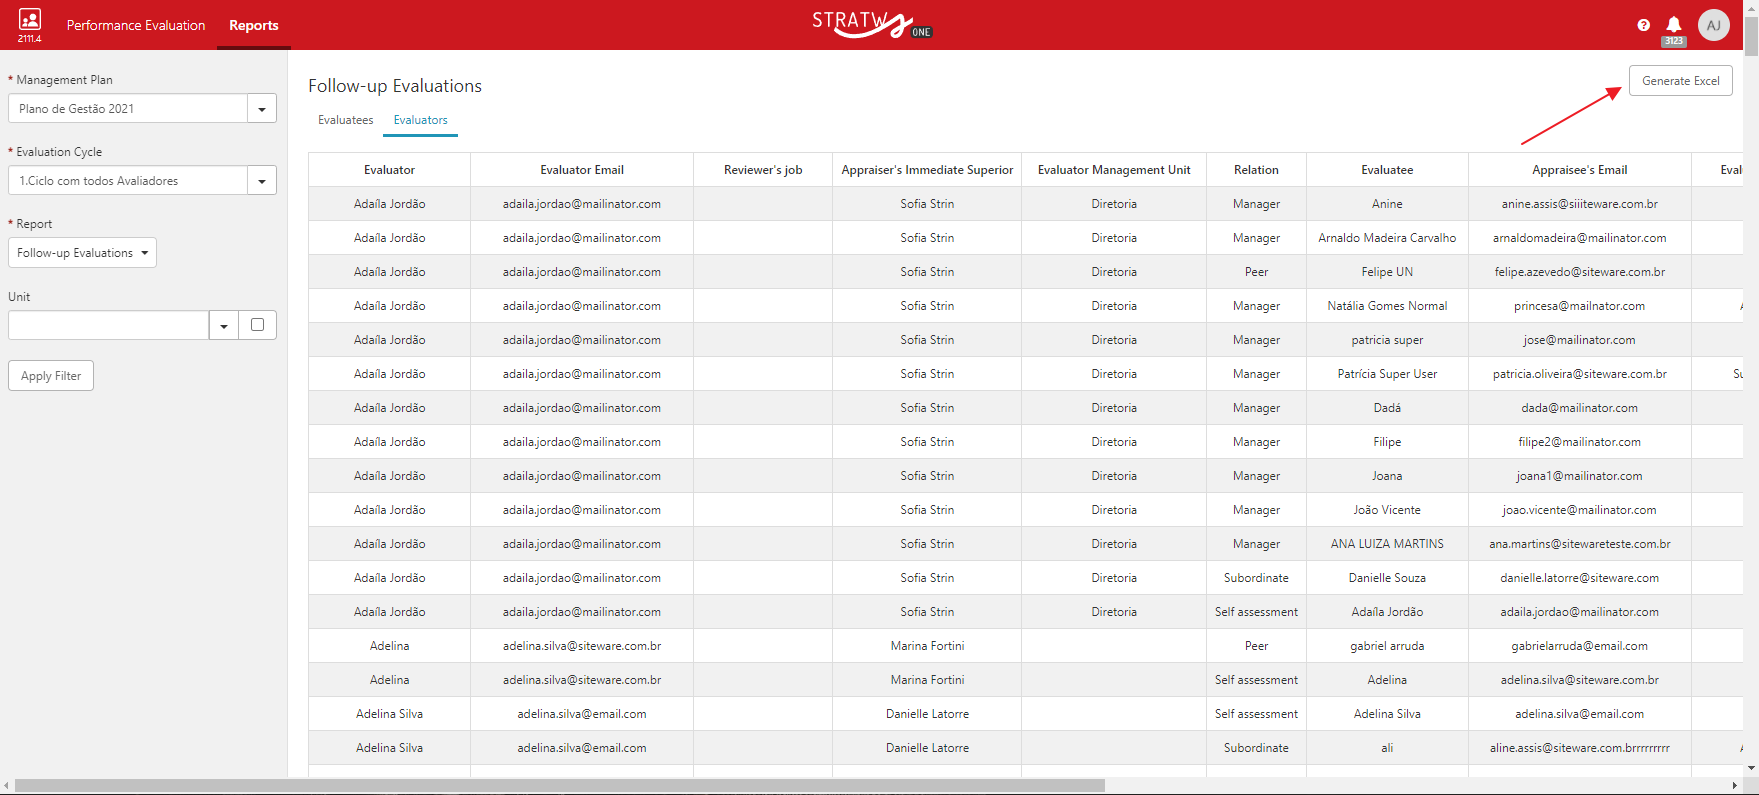Click the Stratws One logo
This screenshot has height=795, width=1759.
click(x=872, y=24)
